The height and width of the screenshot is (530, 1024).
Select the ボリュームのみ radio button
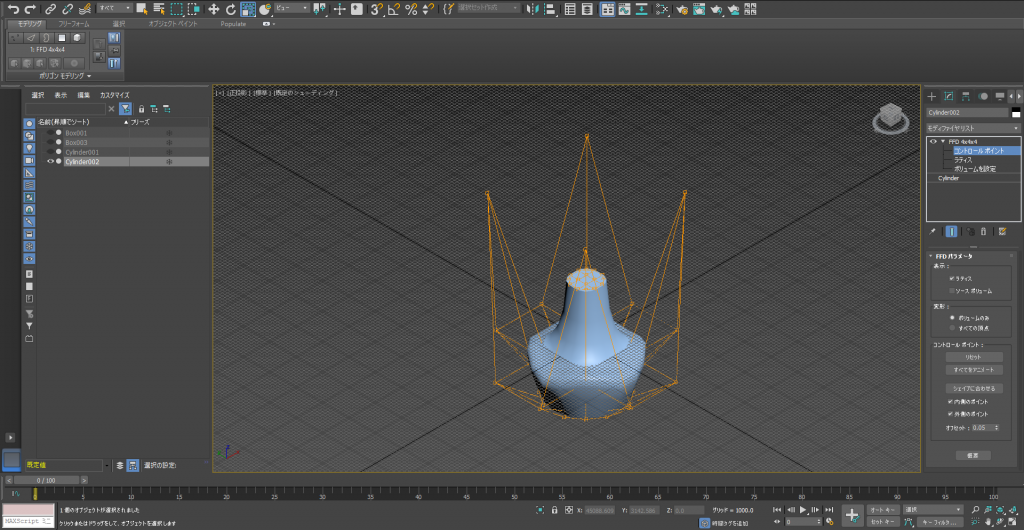point(952,317)
